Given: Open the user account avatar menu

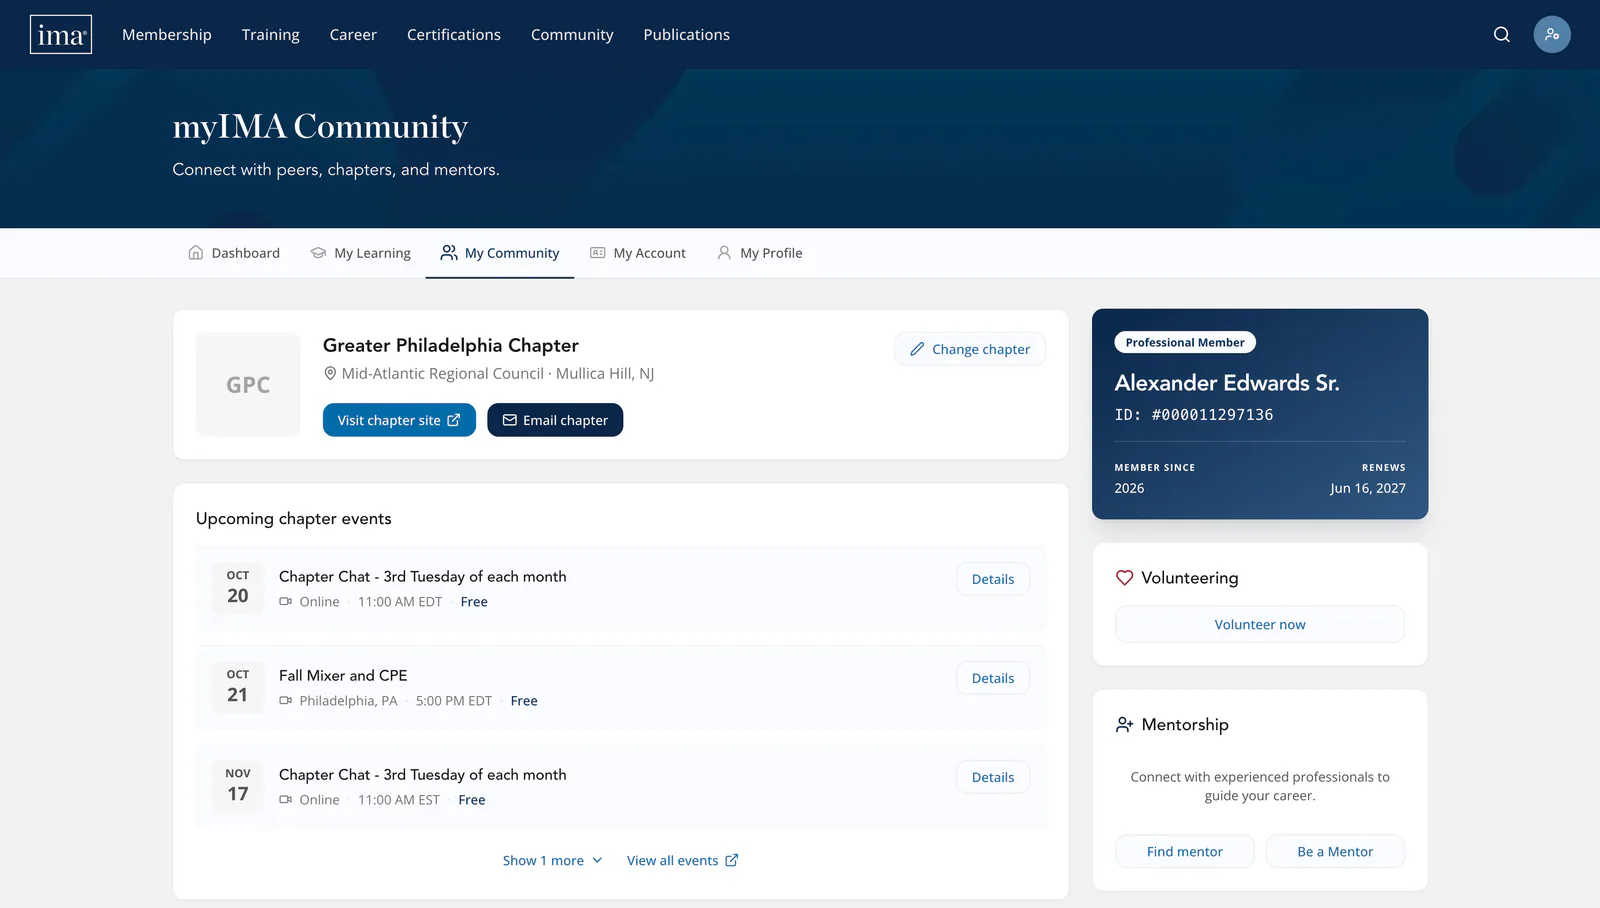Looking at the screenshot, I should pyautogui.click(x=1552, y=35).
